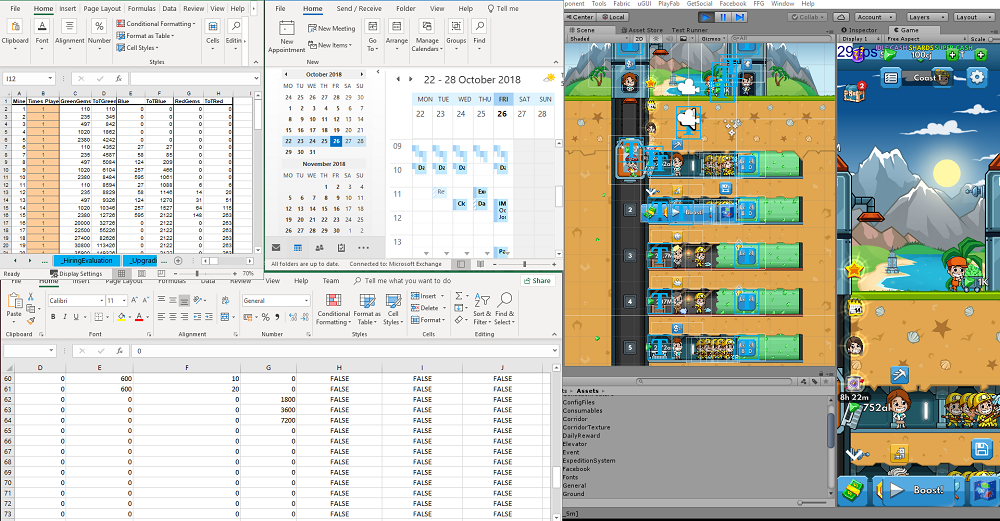
Task: Click New Appointment in Outlook
Action: (286, 36)
